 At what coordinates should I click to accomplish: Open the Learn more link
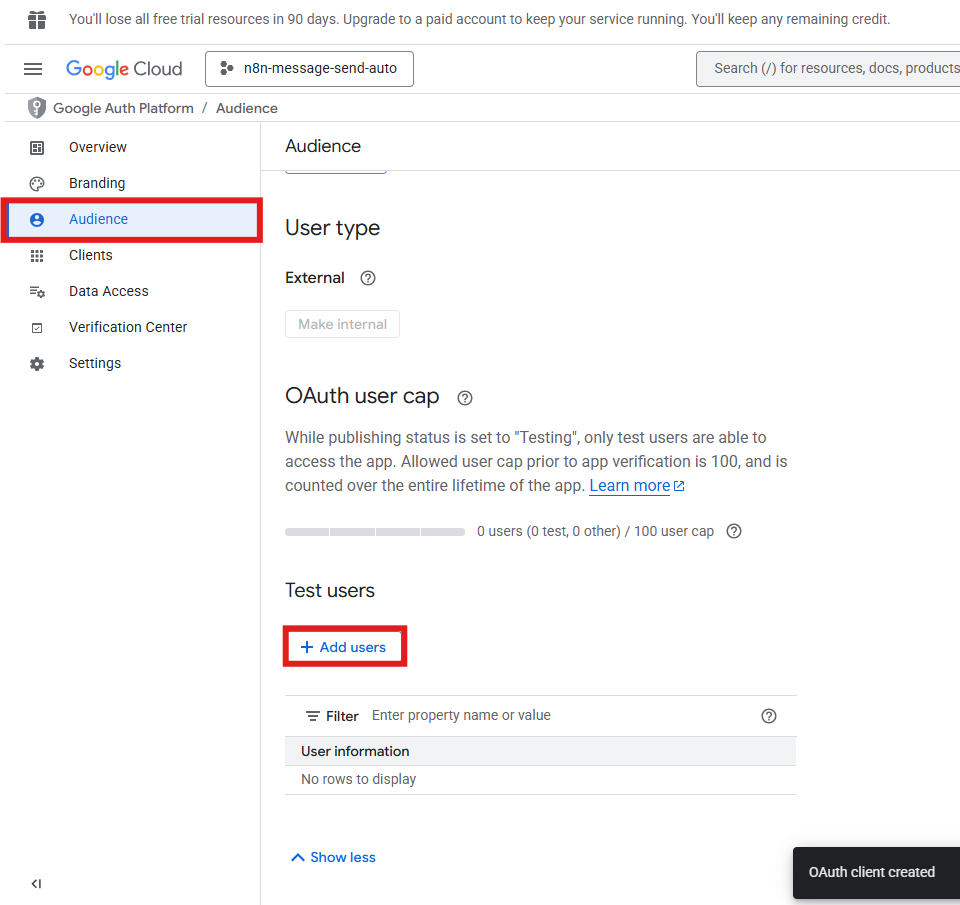tap(630, 485)
